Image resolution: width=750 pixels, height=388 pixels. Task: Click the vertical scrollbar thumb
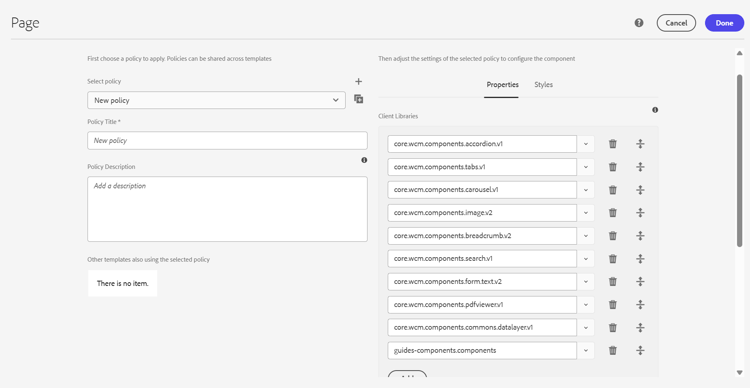pyautogui.click(x=739, y=160)
